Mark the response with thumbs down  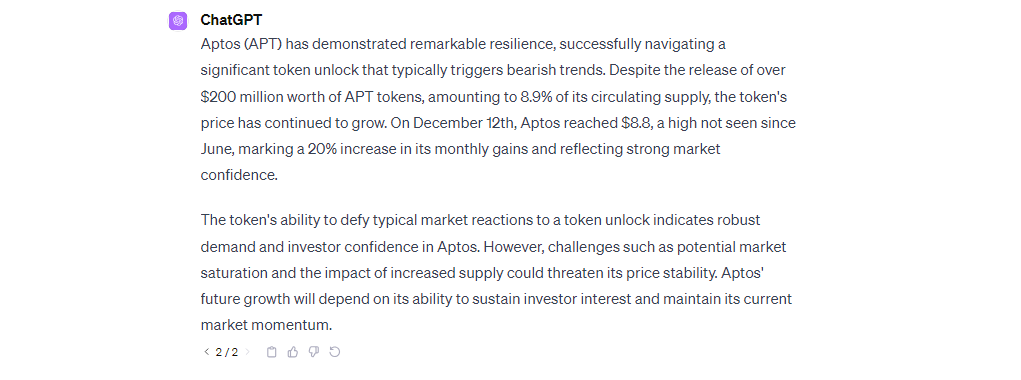[313, 352]
